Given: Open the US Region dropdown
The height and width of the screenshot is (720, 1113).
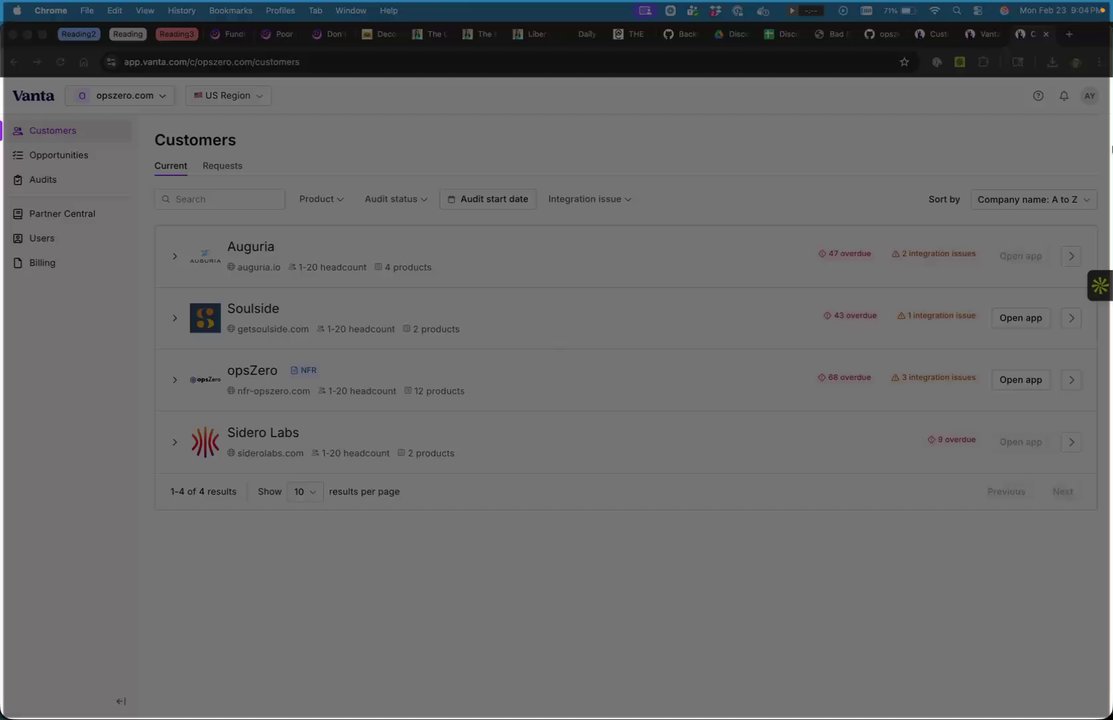Looking at the screenshot, I should [x=228, y=96].
